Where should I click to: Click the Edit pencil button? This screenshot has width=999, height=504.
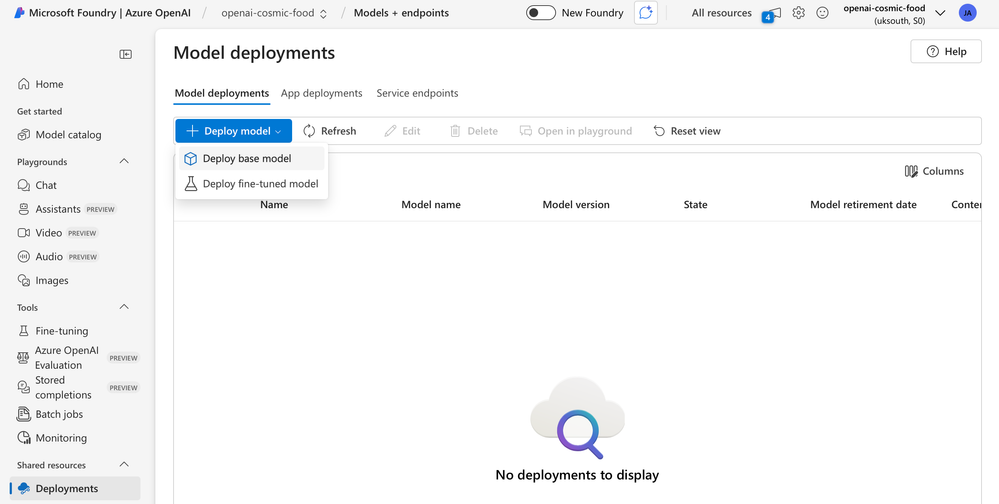click(402, 131)
